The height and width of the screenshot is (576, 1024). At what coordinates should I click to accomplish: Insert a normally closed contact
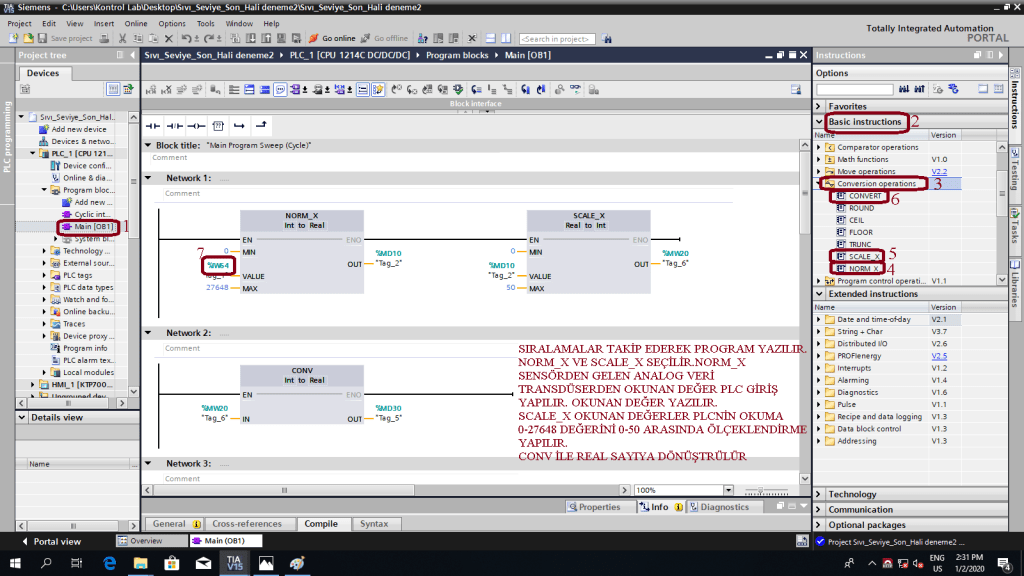coord(174,126)
